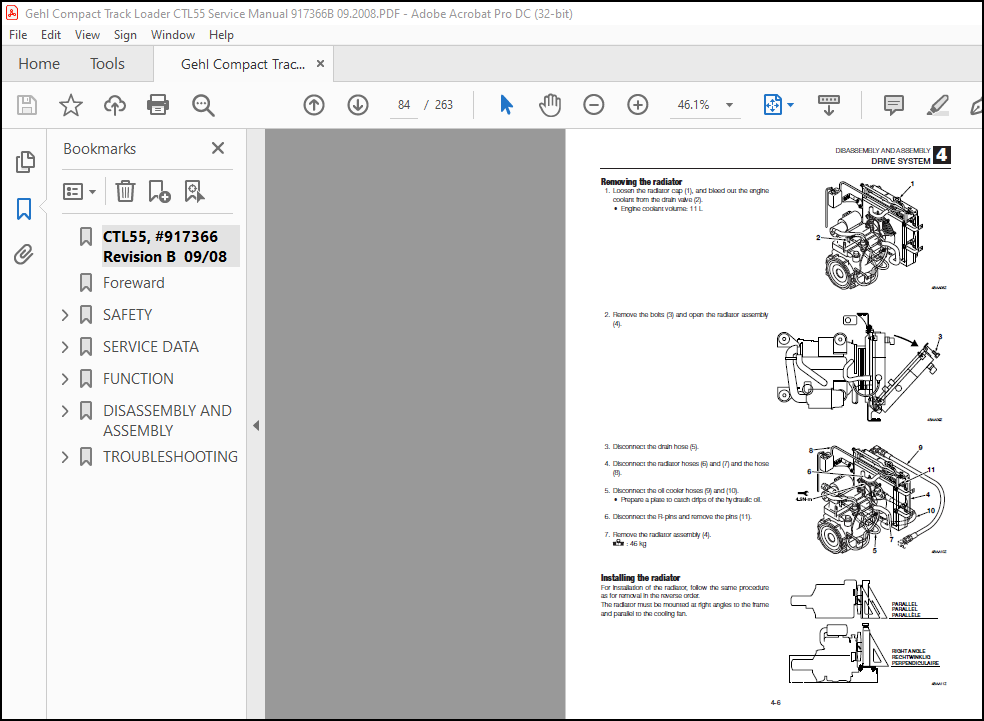Click the page number field showing 84
The height and width of the screenshot is (721, 984).
click(x=404, y=105)
